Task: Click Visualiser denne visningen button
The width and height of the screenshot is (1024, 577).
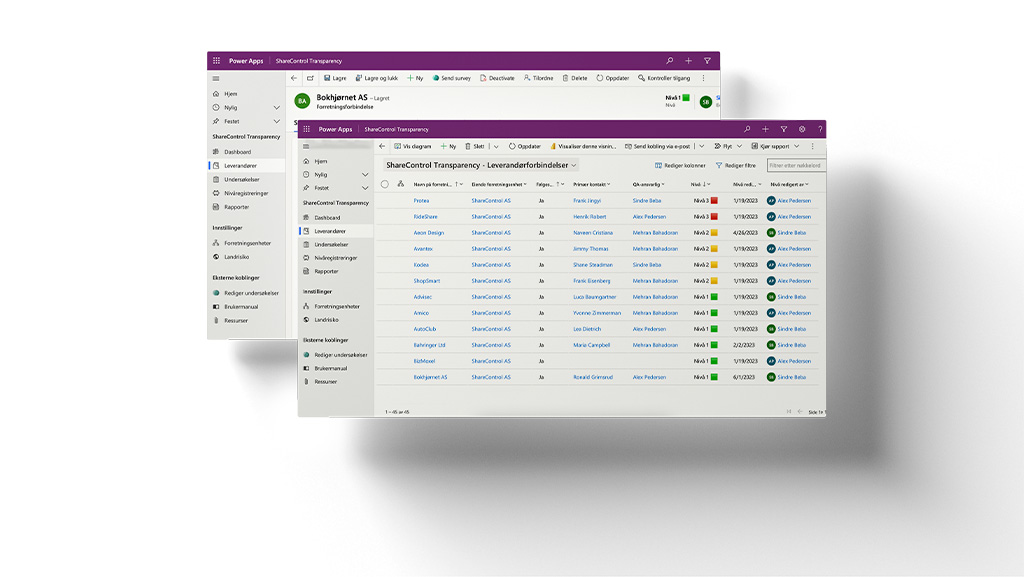Action: coord(583,146)
